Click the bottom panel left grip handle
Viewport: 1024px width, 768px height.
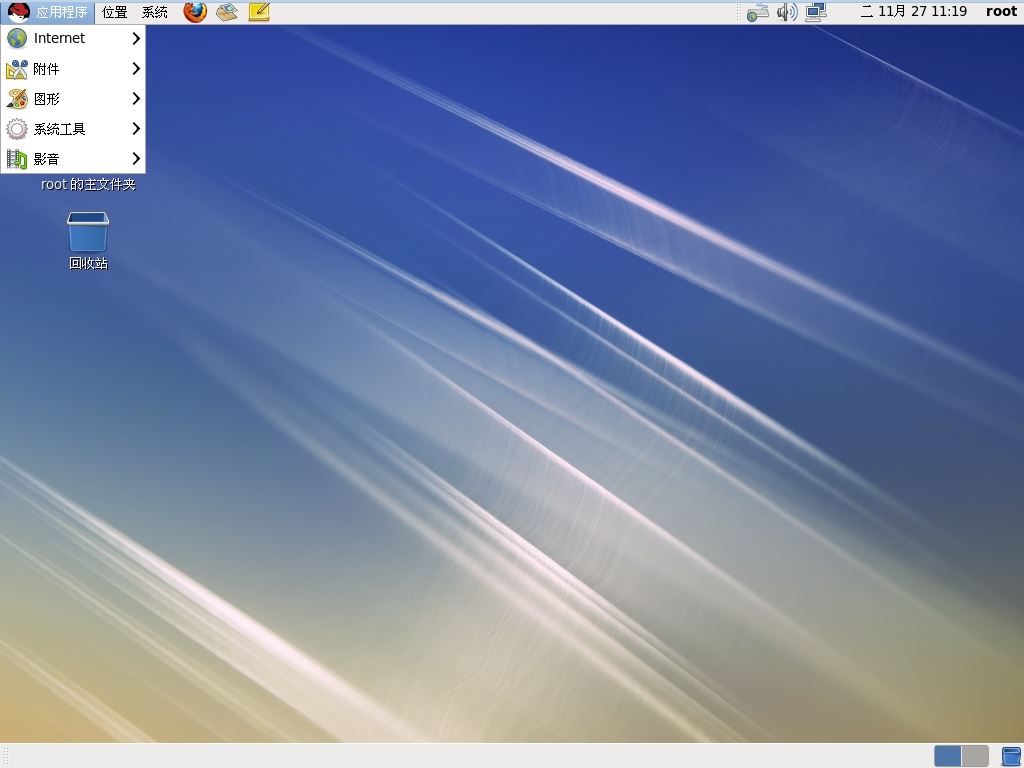coord(5,756)
